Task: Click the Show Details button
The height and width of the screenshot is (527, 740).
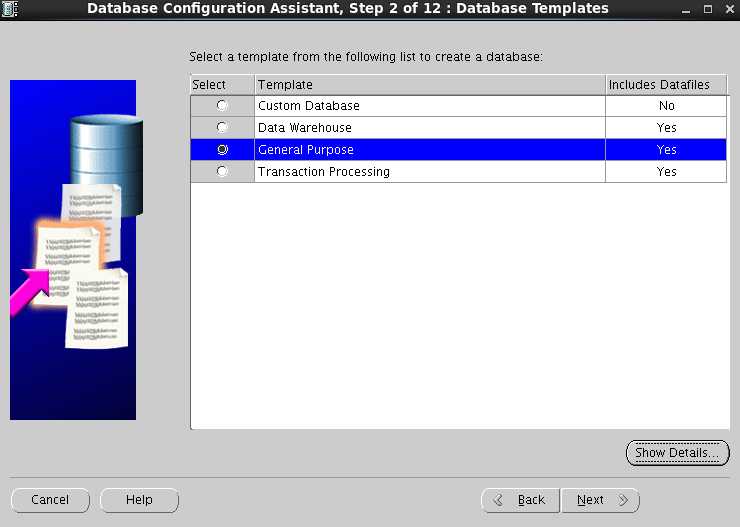Action: [677, 453]
